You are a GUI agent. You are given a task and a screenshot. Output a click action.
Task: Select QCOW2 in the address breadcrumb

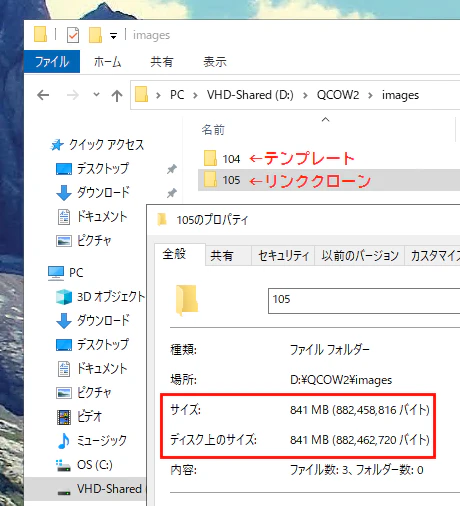338,95
